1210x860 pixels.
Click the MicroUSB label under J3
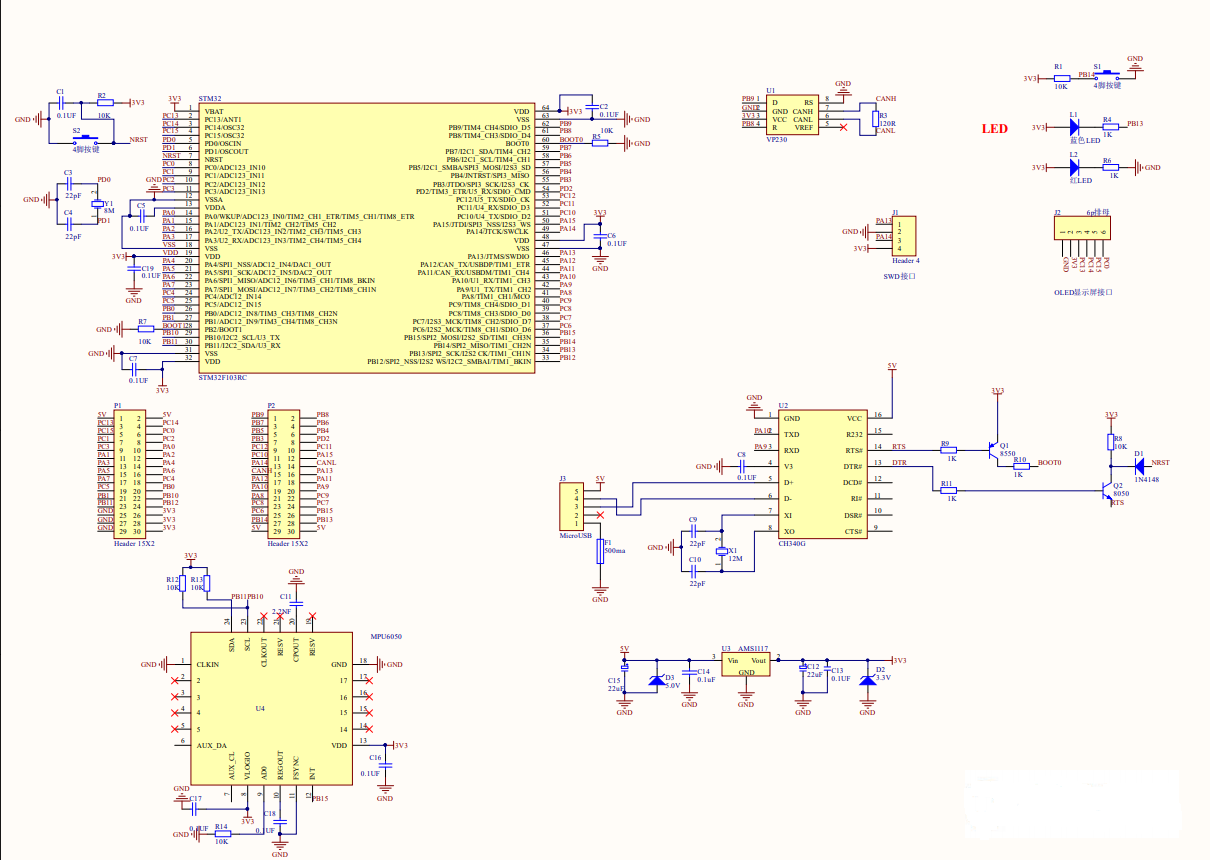575,536
